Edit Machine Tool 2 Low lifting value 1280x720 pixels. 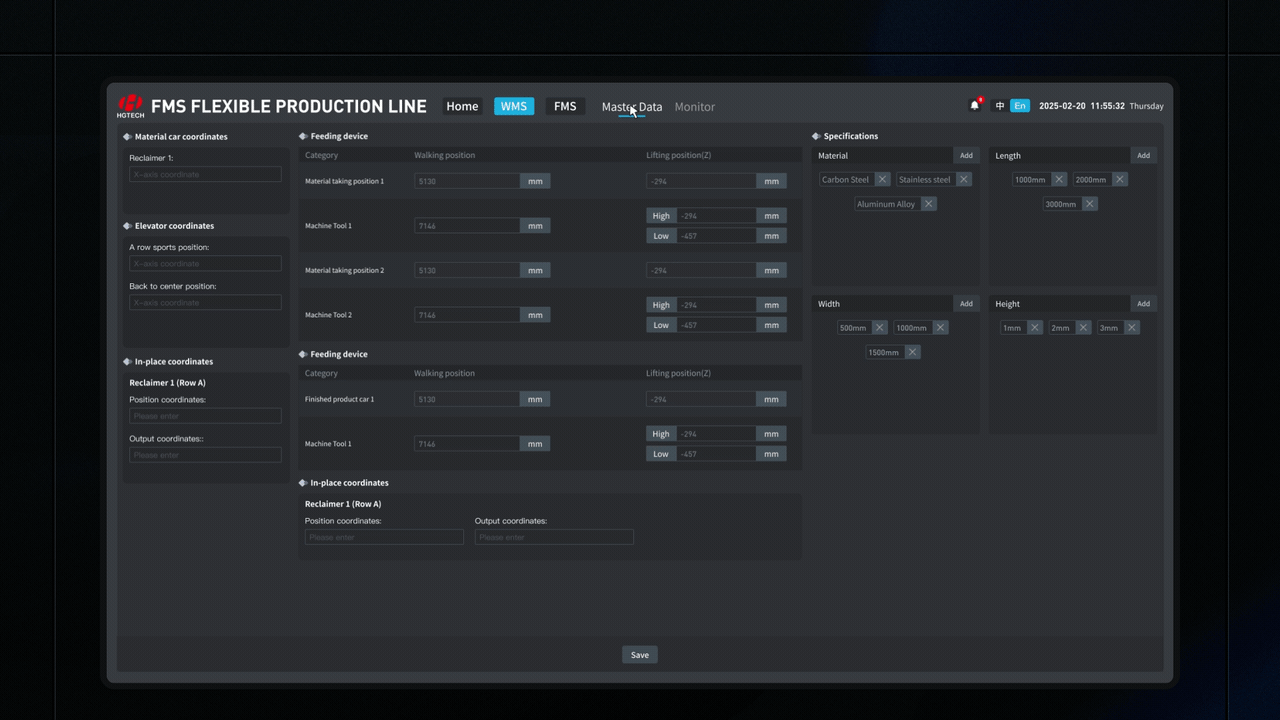click(716, 325)
